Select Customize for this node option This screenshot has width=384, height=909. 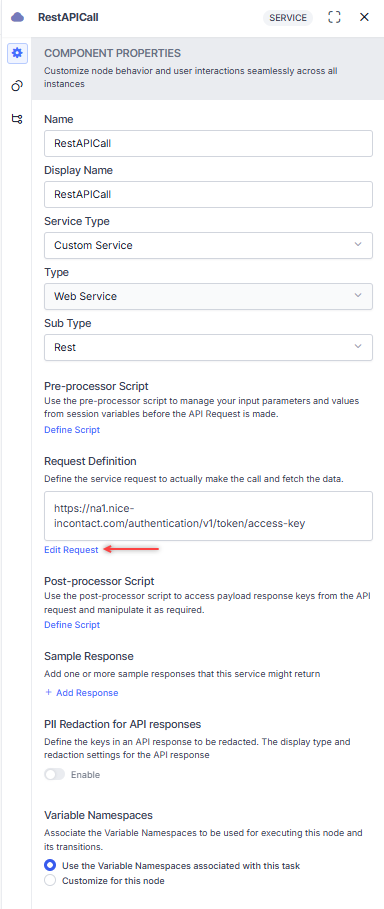click(50, 881)
